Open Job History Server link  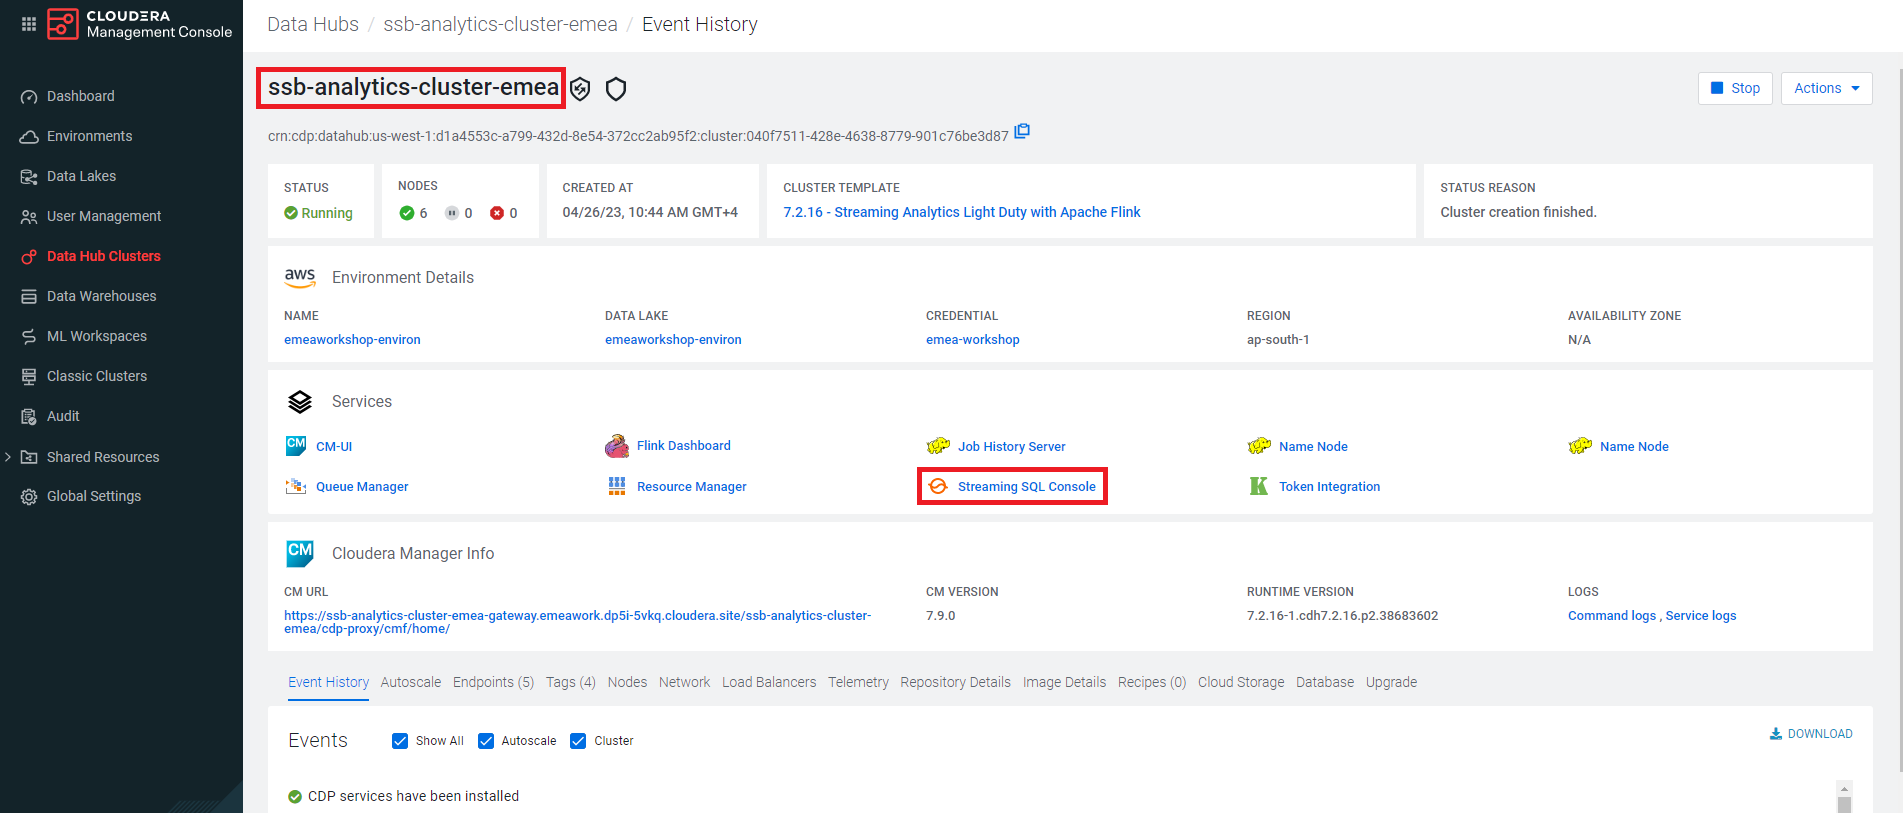point(1012,447)
